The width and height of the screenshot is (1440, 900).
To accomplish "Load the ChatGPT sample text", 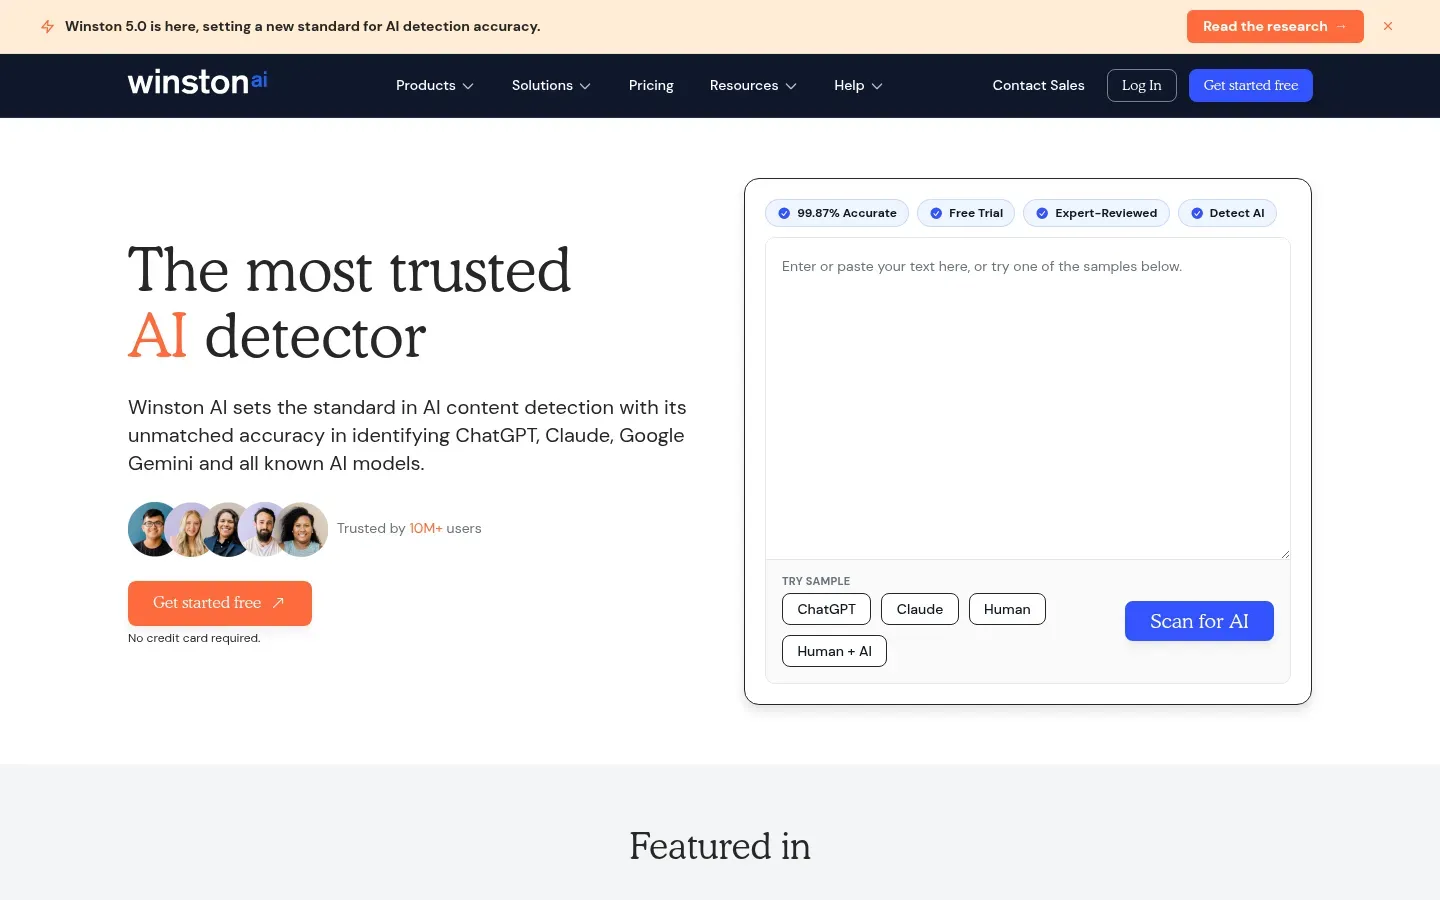I will pyautogui.click(x=826, y=609).
